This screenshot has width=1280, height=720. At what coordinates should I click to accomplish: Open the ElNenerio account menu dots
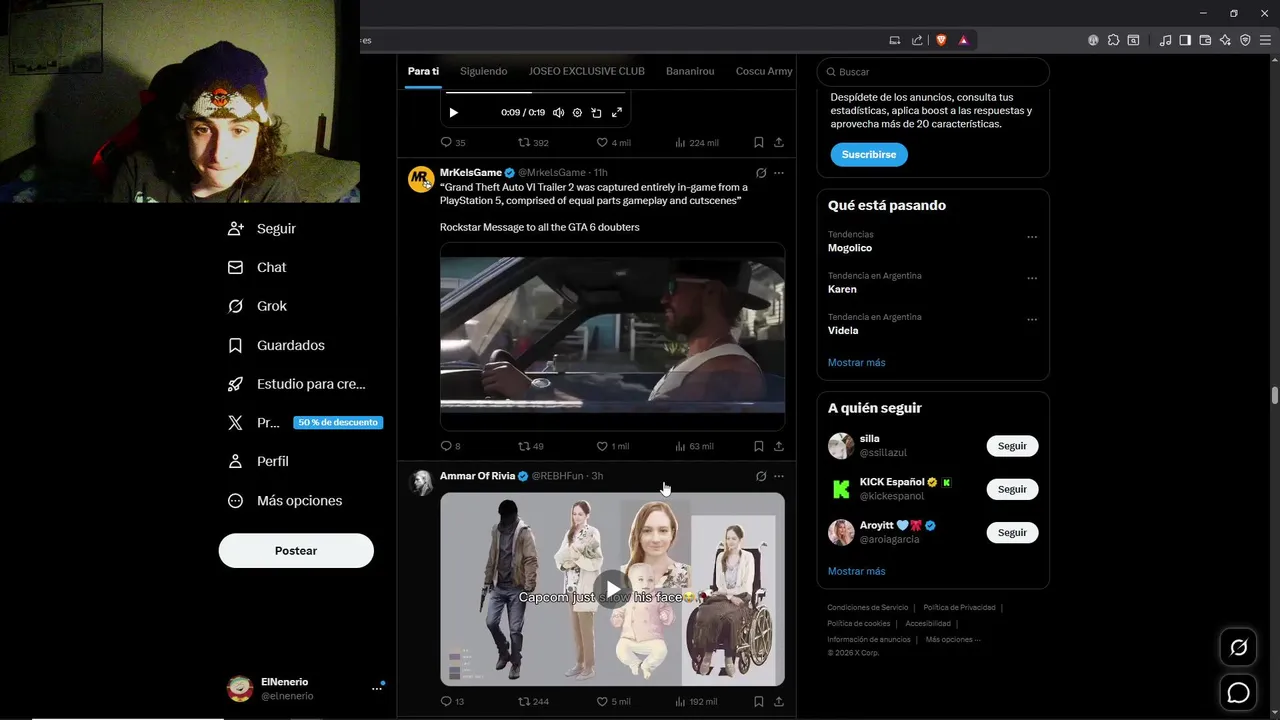pos(376,688)
